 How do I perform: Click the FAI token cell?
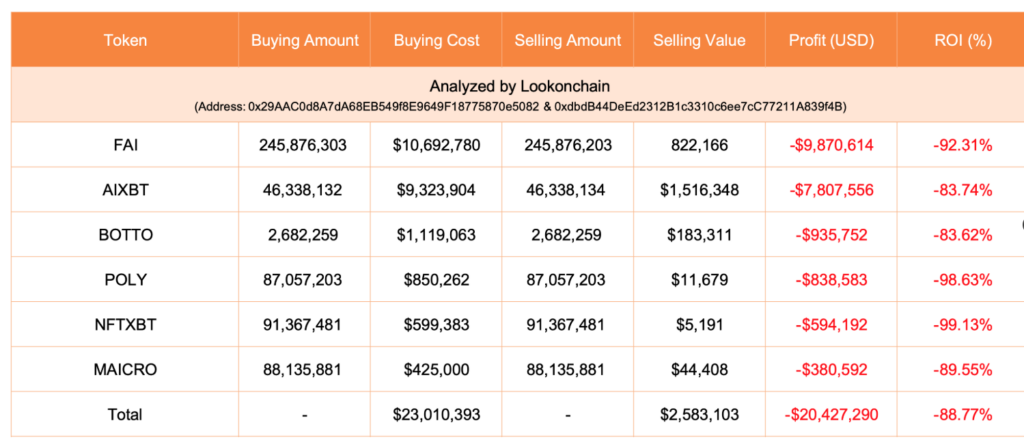(x=125, y=145)
